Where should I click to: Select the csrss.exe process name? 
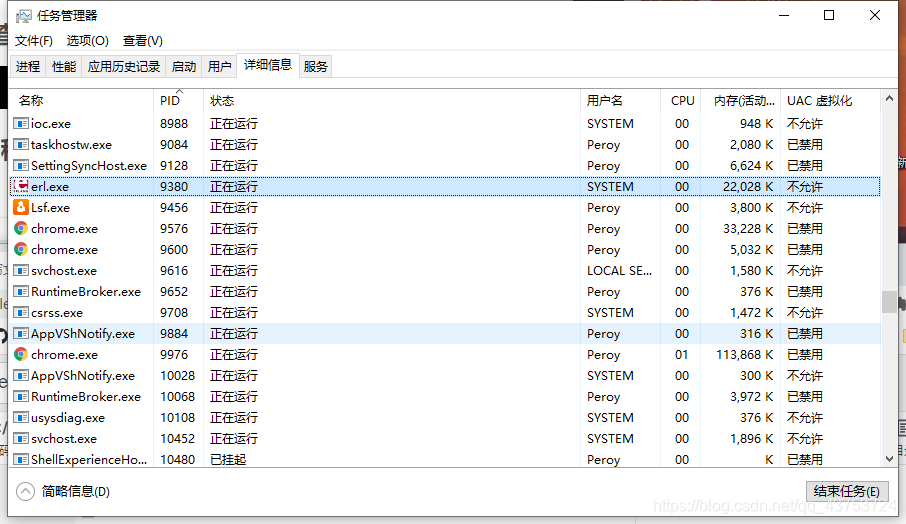[x=57, y=313]
